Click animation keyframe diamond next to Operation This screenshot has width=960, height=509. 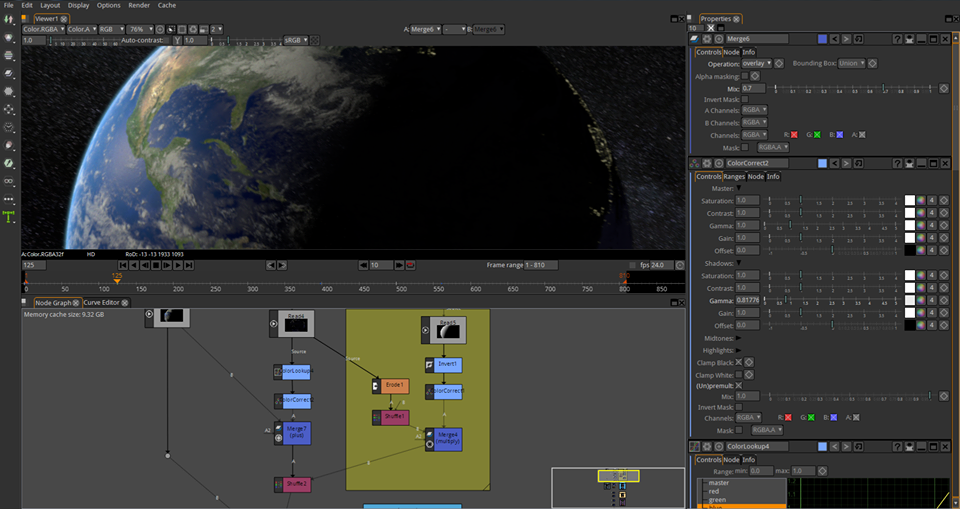pos(779,64)
